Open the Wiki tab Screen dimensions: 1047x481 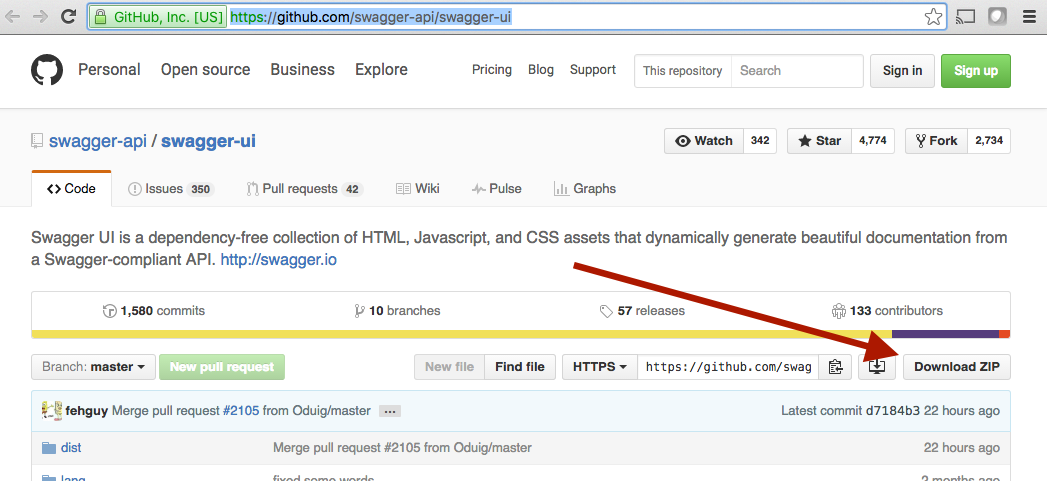[418, 188]
